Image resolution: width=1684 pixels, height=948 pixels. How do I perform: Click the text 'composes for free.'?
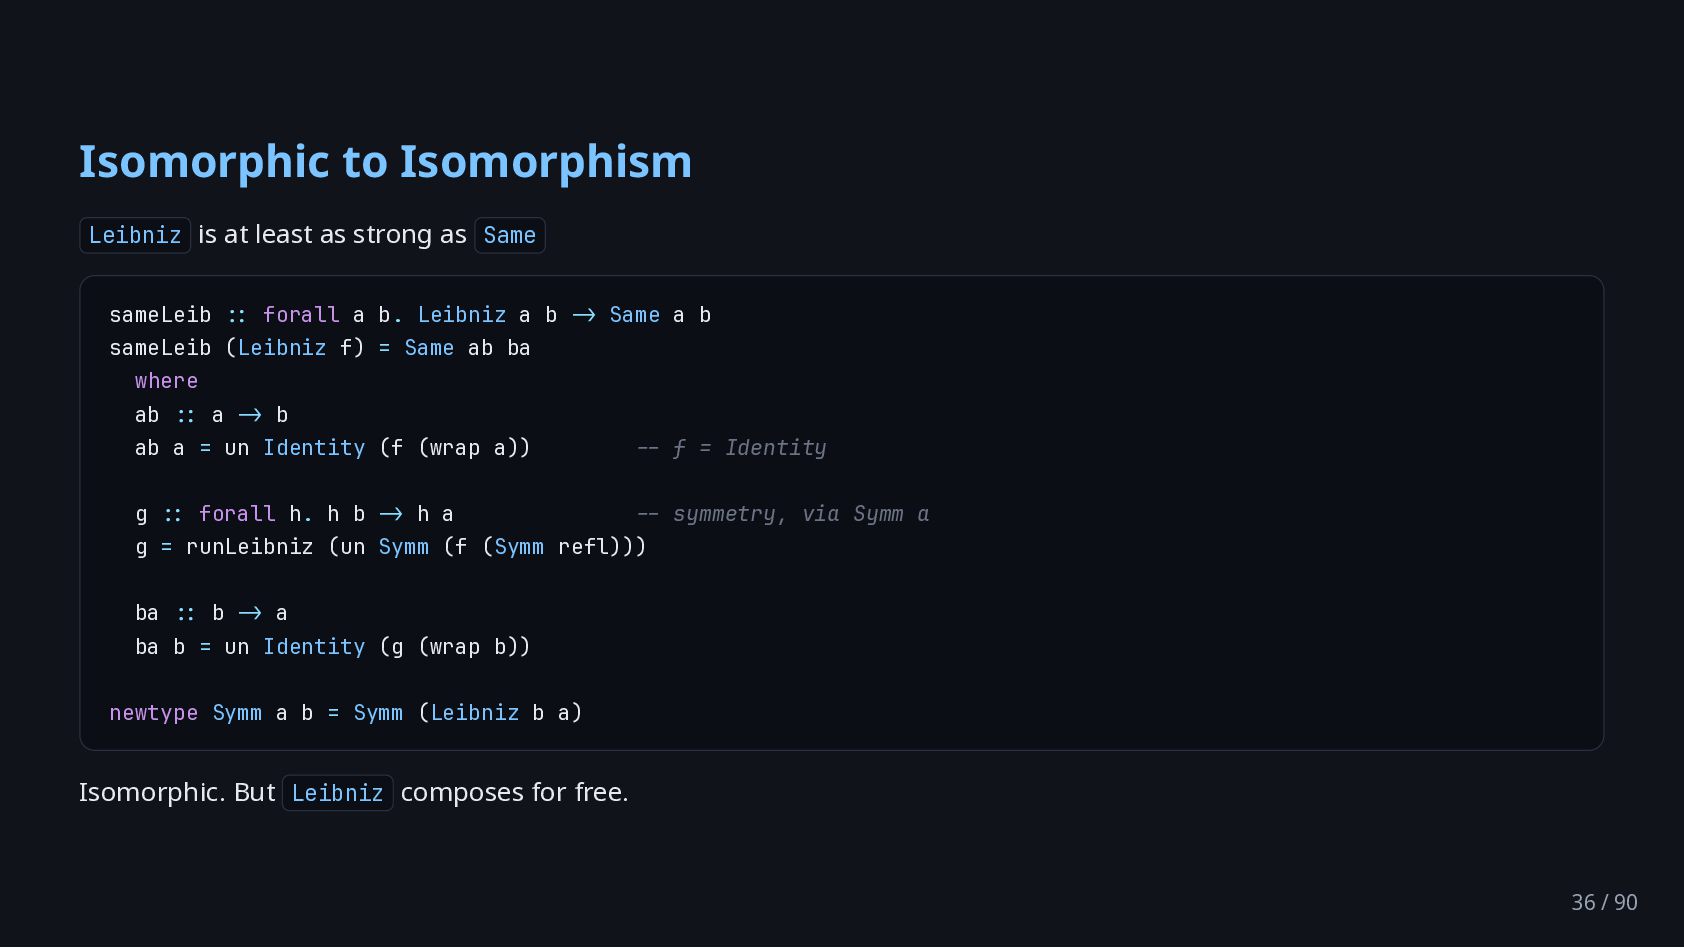[514, 792]
